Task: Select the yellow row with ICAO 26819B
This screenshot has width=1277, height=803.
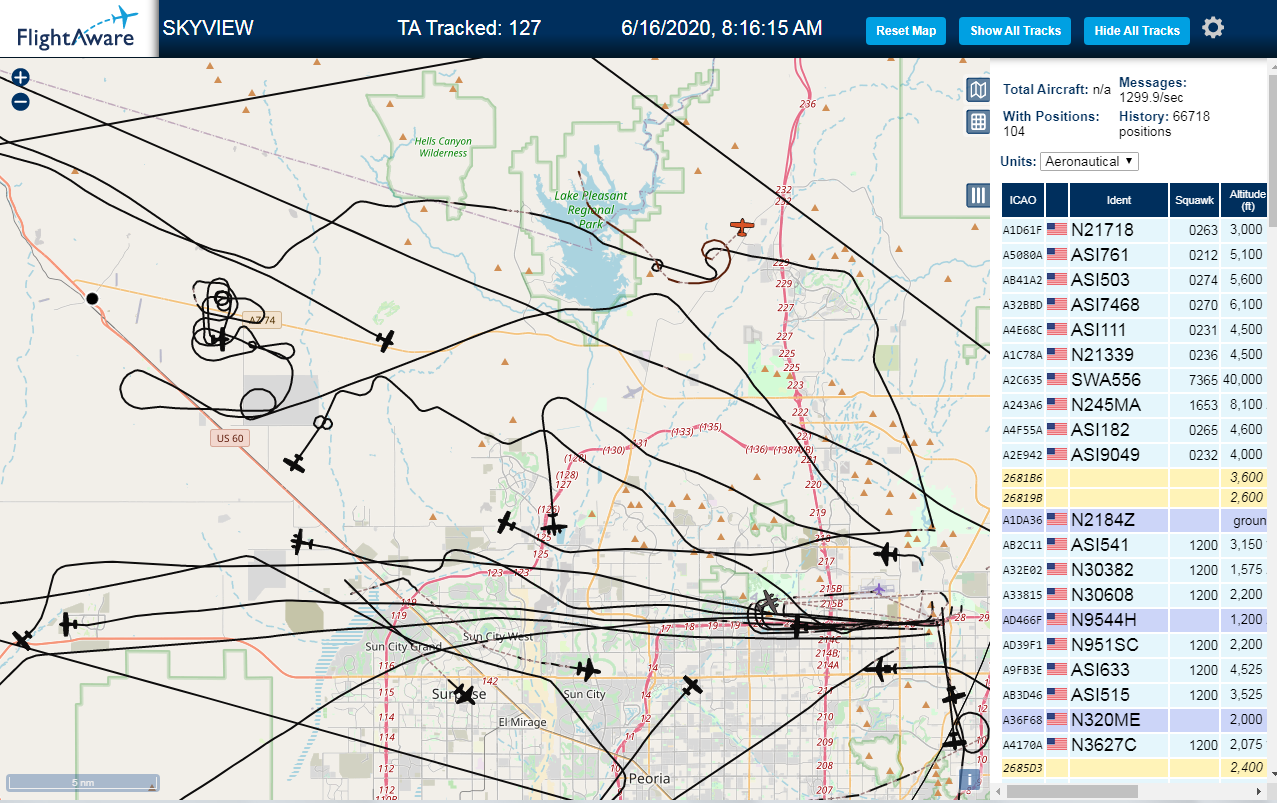Action: point(1135,498)
